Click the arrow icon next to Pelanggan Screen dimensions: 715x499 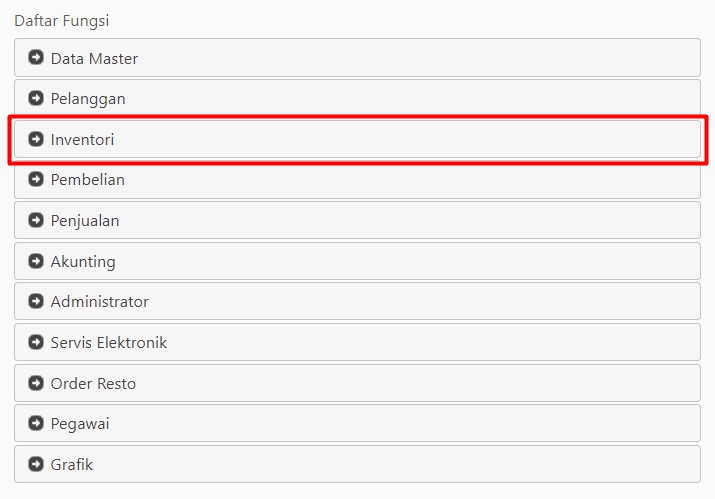(x=36, y=98)
